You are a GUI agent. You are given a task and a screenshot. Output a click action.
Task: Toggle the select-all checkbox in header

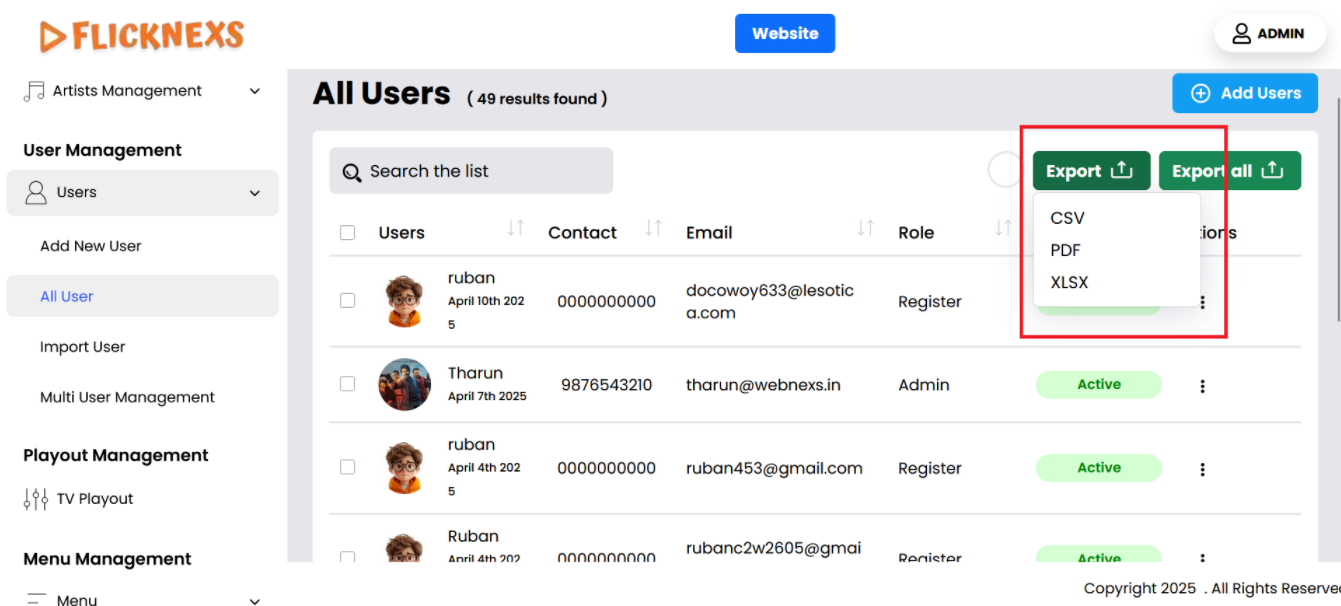(x=348, y=233)
